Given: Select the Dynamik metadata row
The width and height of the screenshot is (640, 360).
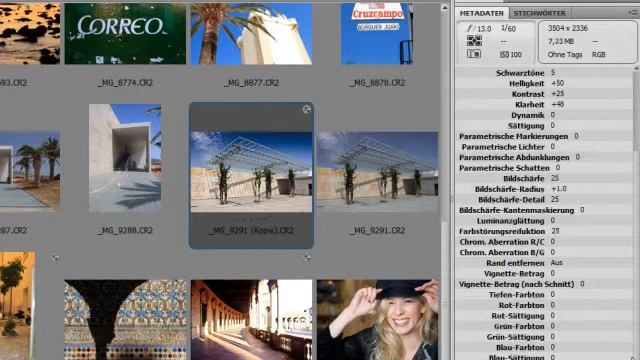Looking at the screenshot, I should (x=544, y=115).
